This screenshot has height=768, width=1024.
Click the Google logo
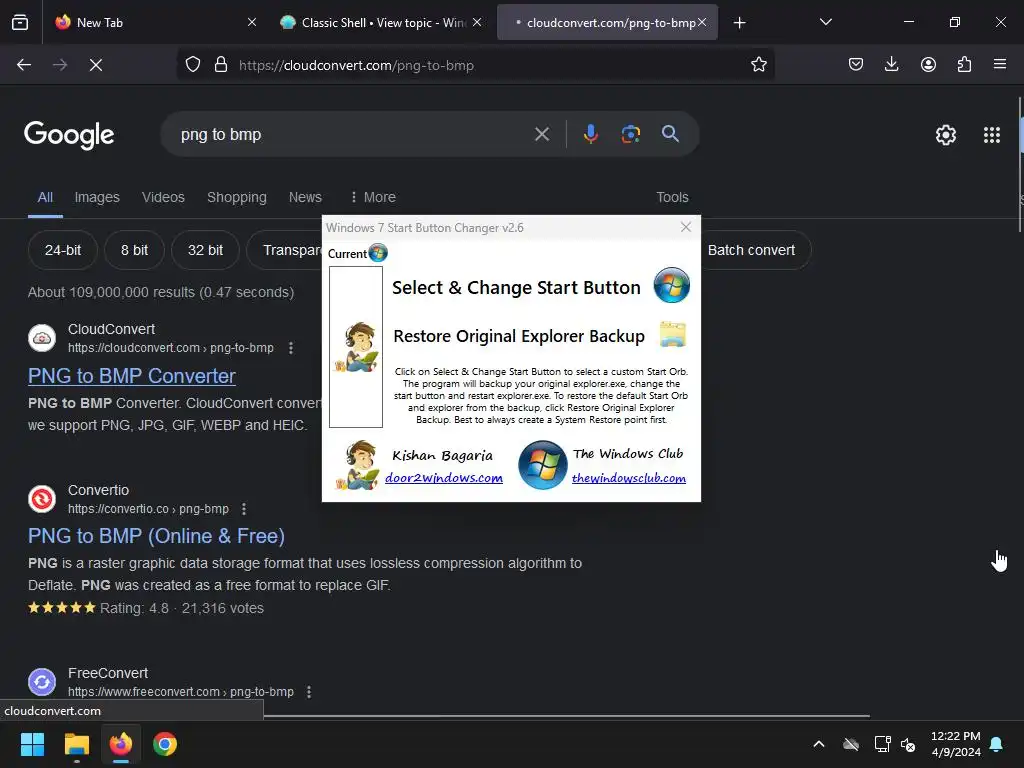tap(69, 135)
